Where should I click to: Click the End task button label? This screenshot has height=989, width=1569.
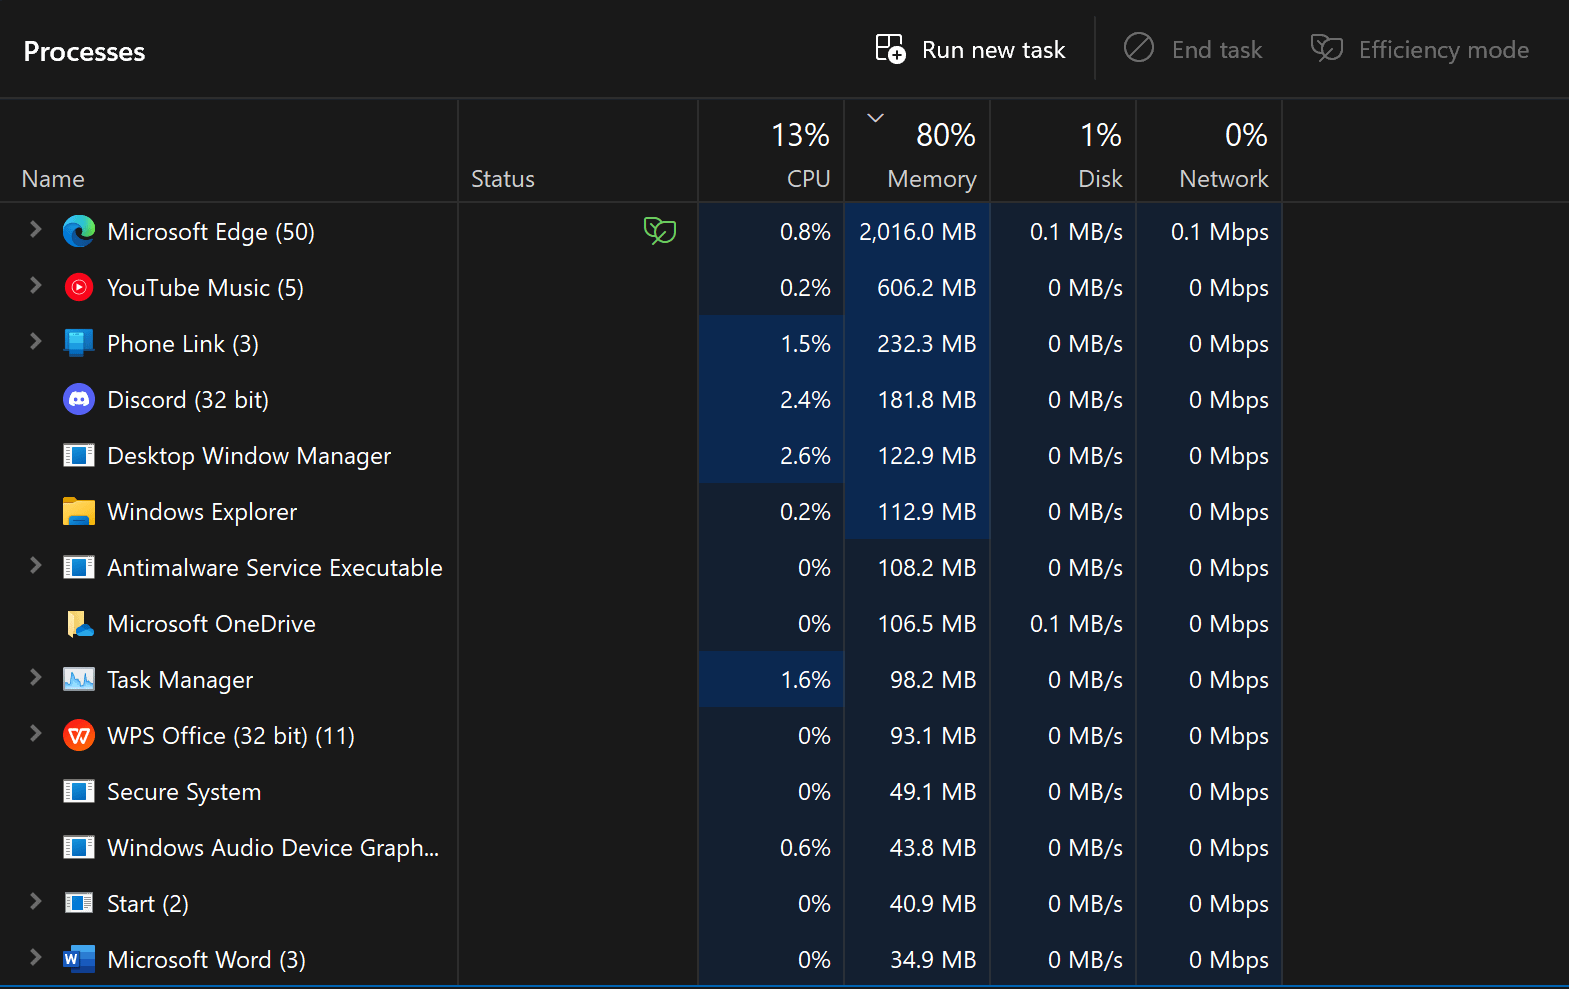click(x=1217, y=50)
